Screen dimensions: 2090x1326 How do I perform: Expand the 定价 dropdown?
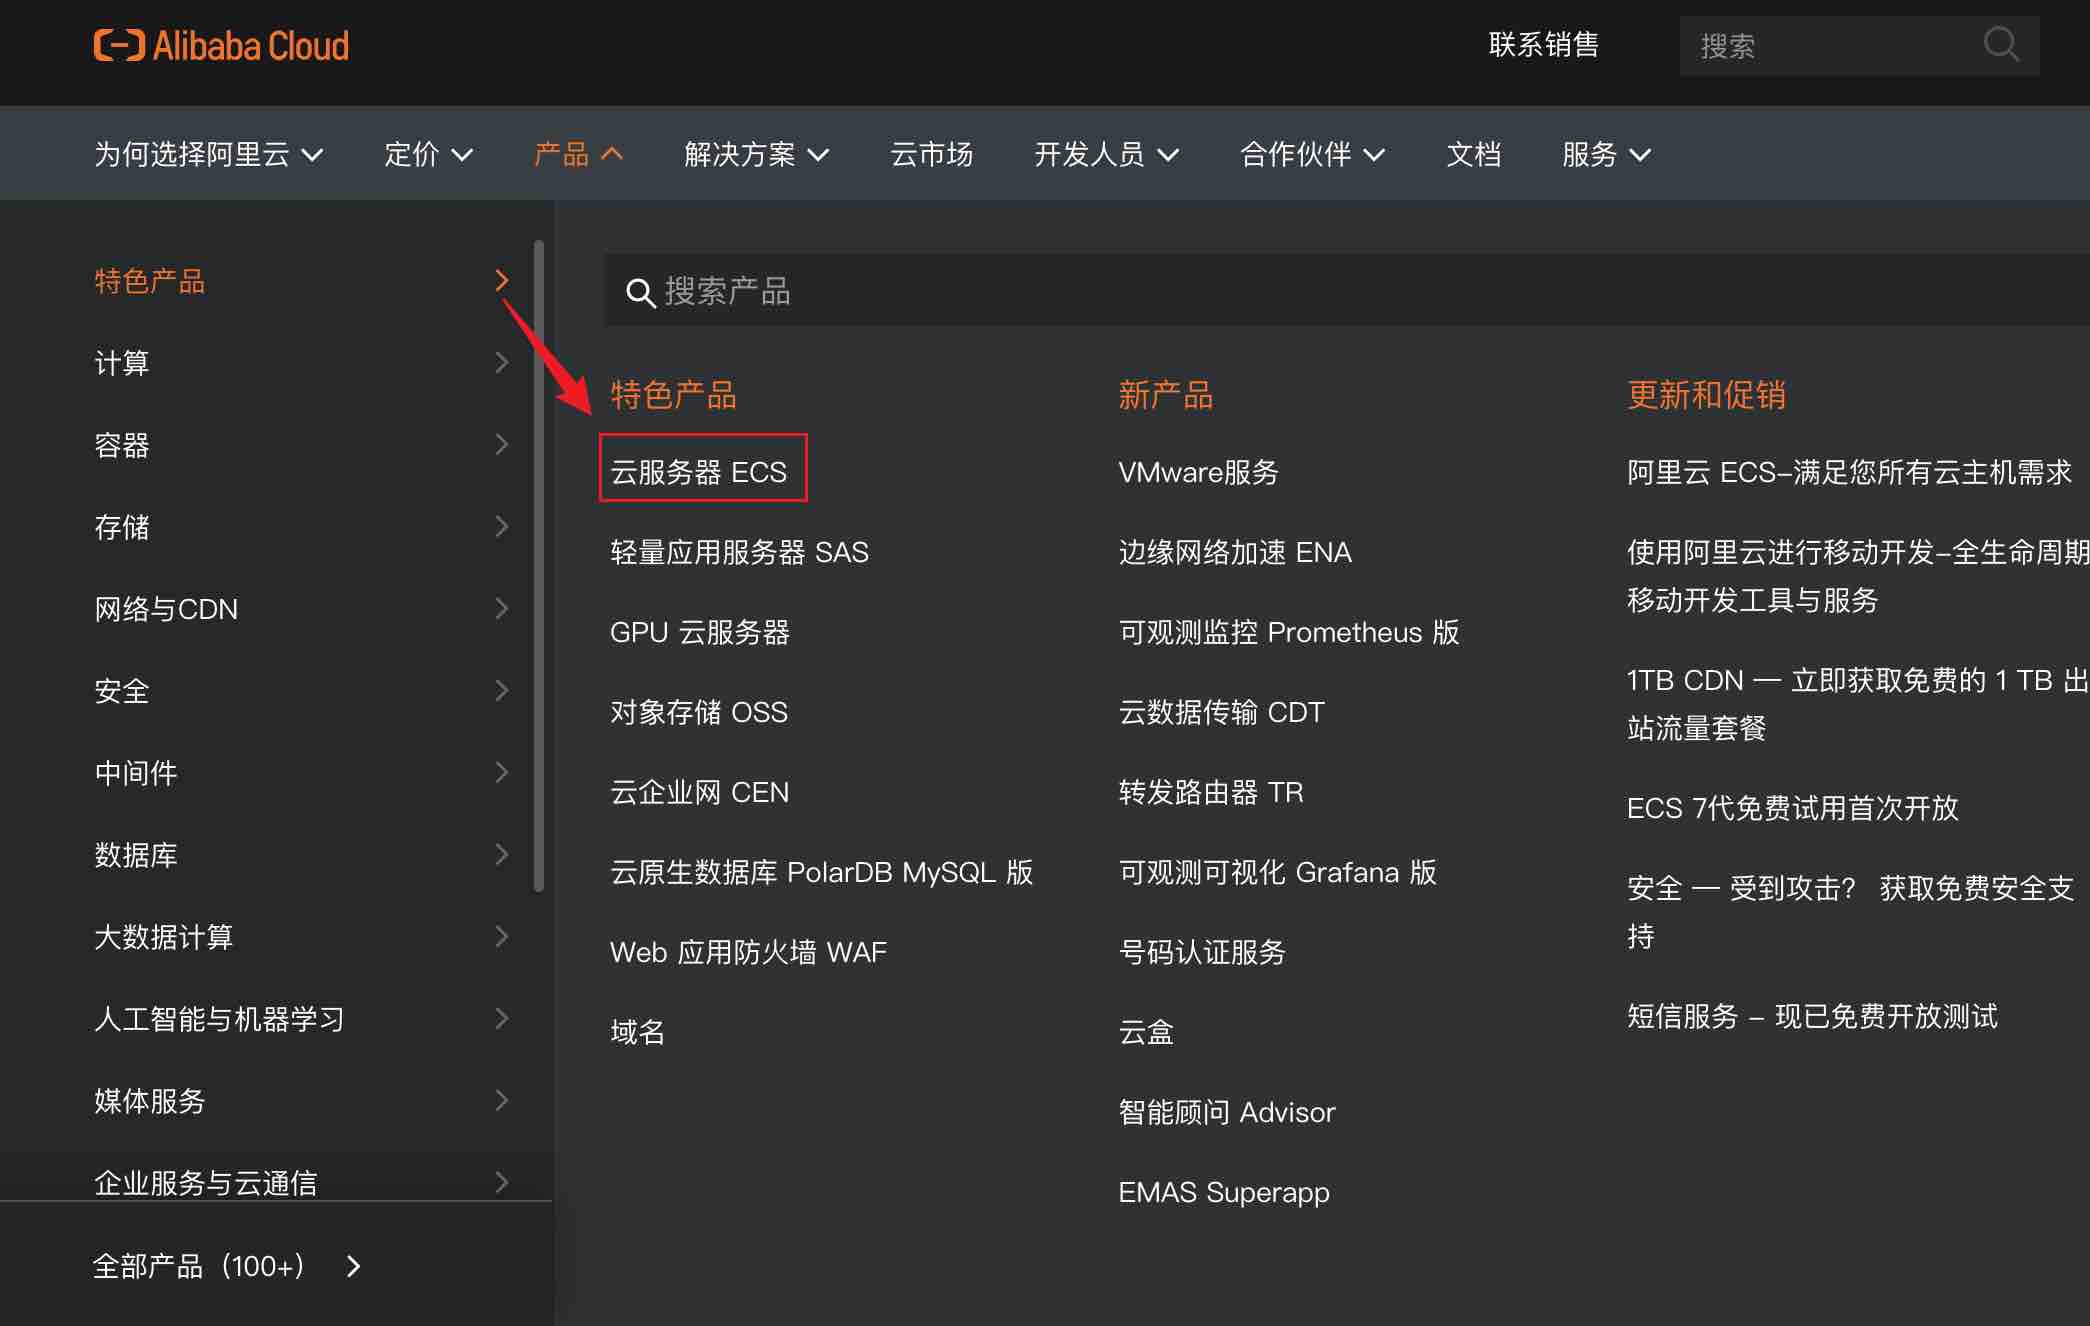pos(429,154)
